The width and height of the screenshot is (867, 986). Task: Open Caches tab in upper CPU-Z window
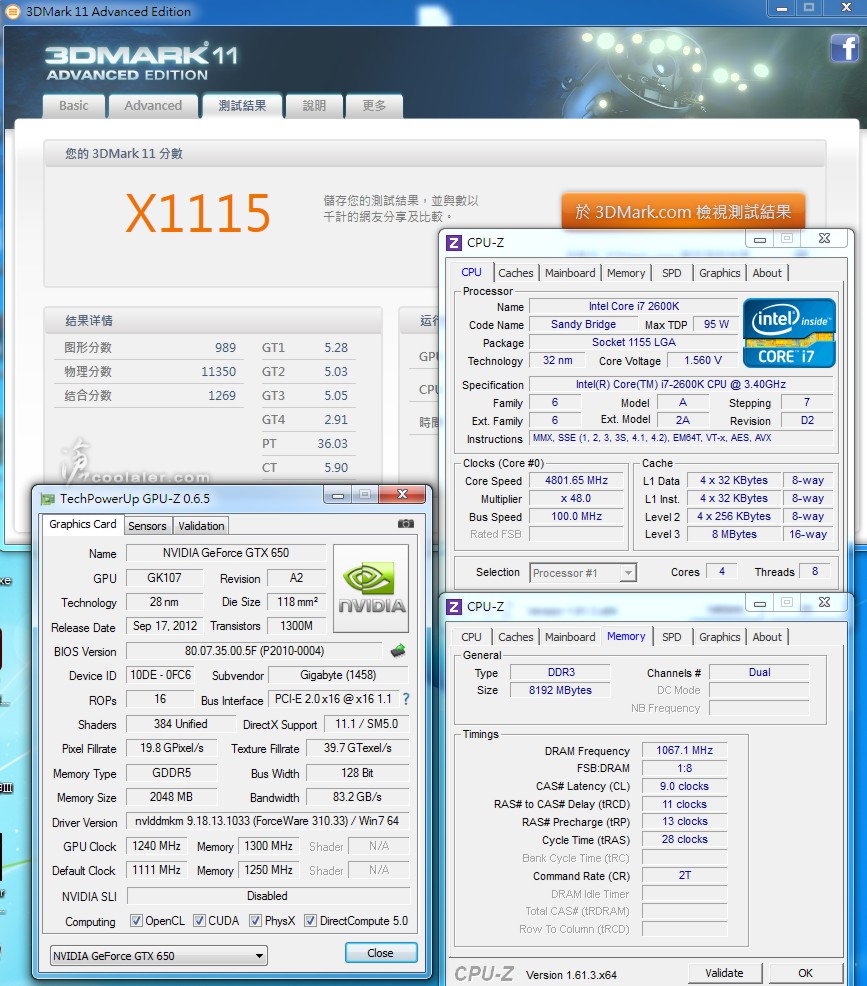tap(516, 273)
